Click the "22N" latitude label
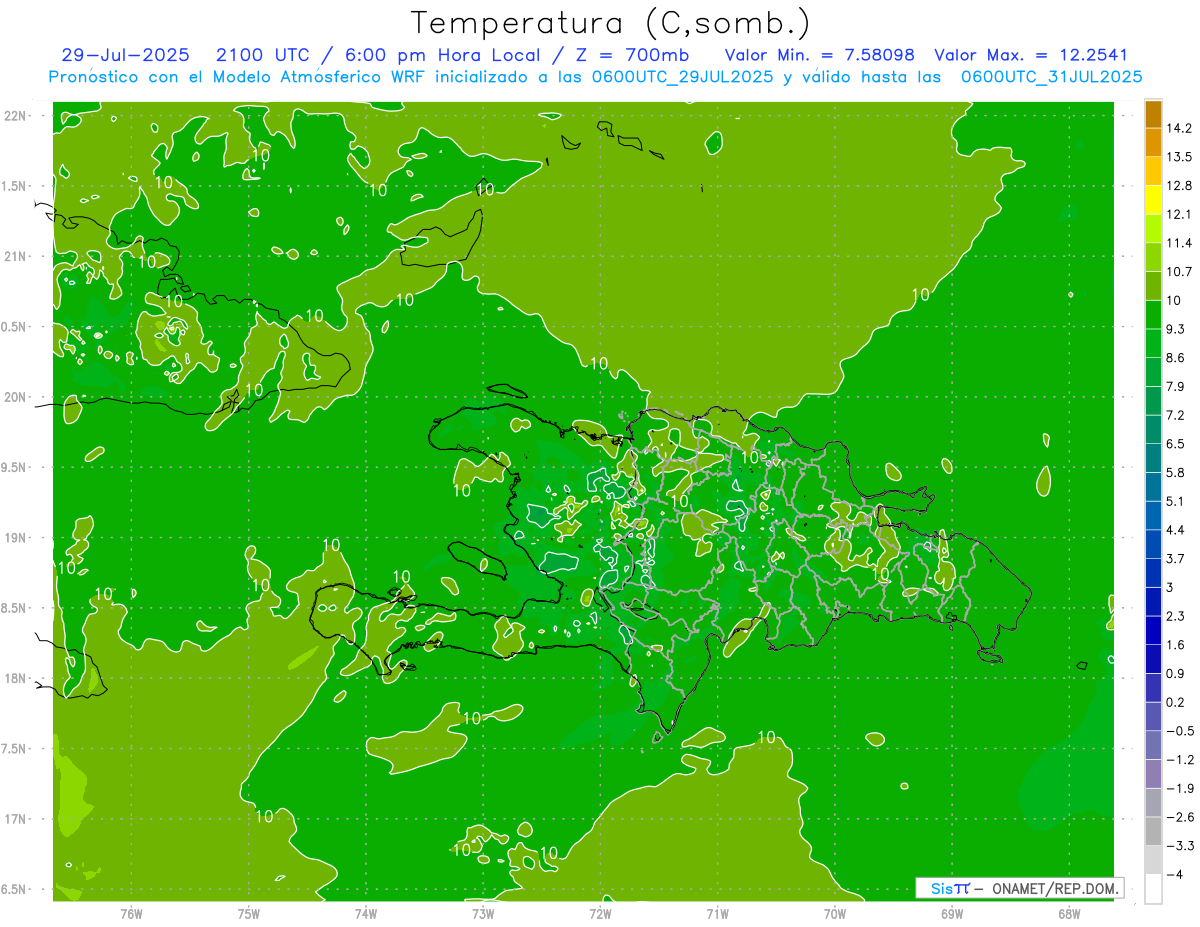Screen dimensions: 1200x927 [x=15, y=115]
